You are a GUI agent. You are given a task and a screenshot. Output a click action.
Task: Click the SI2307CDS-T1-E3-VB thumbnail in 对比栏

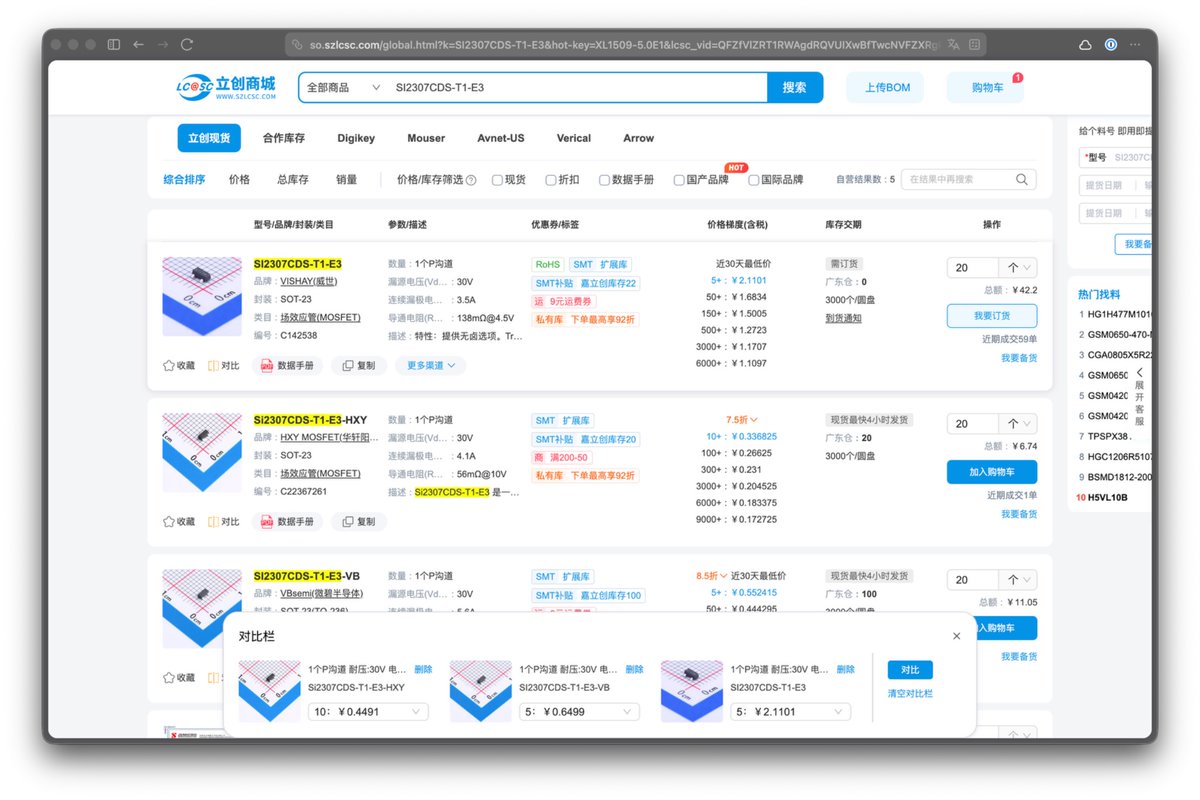(x=481, y=691)
